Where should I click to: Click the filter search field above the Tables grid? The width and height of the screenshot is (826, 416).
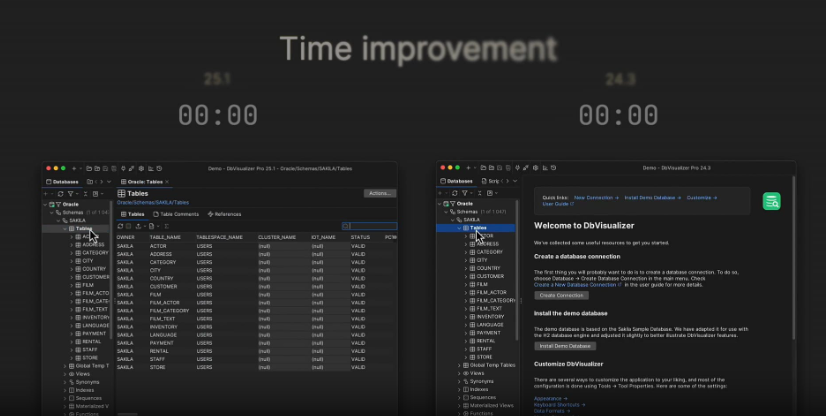pos(372,226)
